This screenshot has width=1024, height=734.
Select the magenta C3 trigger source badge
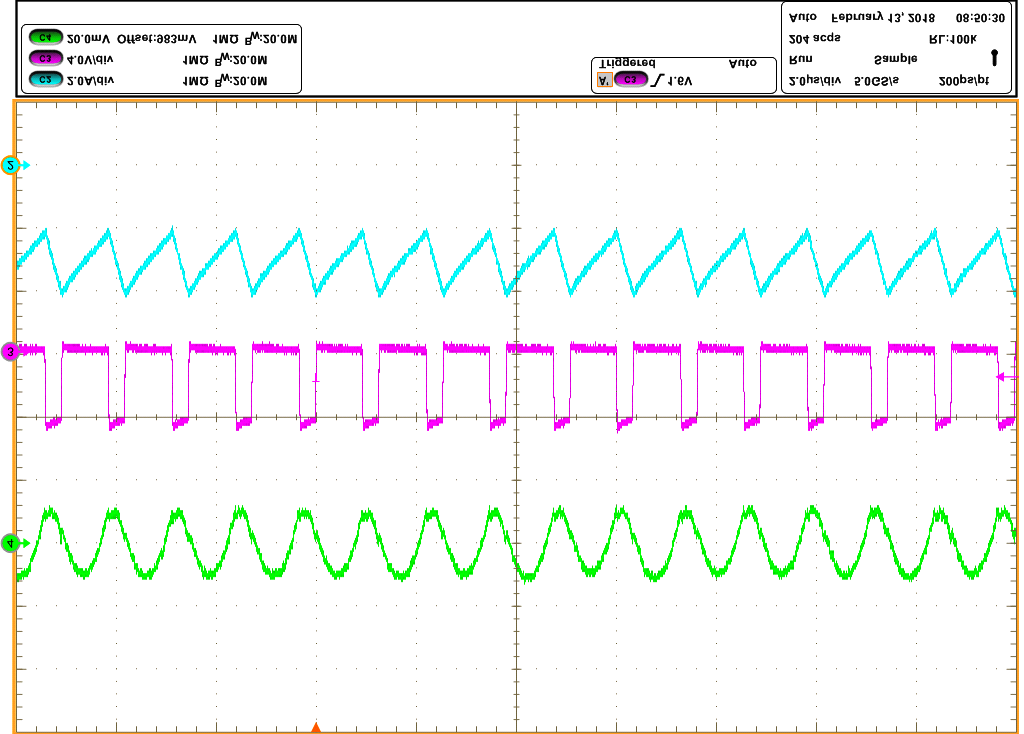(630, 80)
